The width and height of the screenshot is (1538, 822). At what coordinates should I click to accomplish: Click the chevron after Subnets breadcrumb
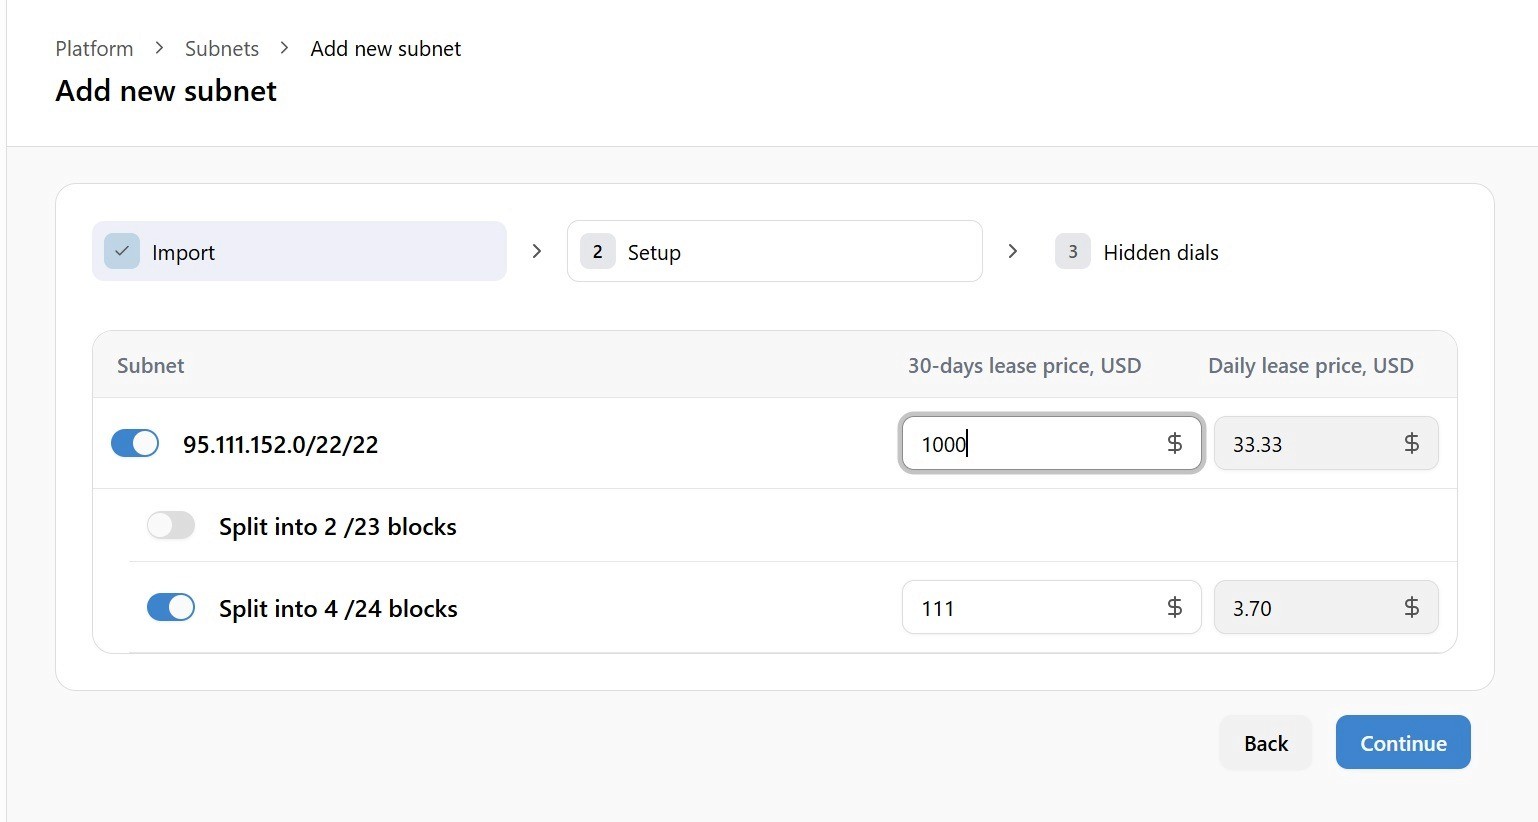click(283, 47)
